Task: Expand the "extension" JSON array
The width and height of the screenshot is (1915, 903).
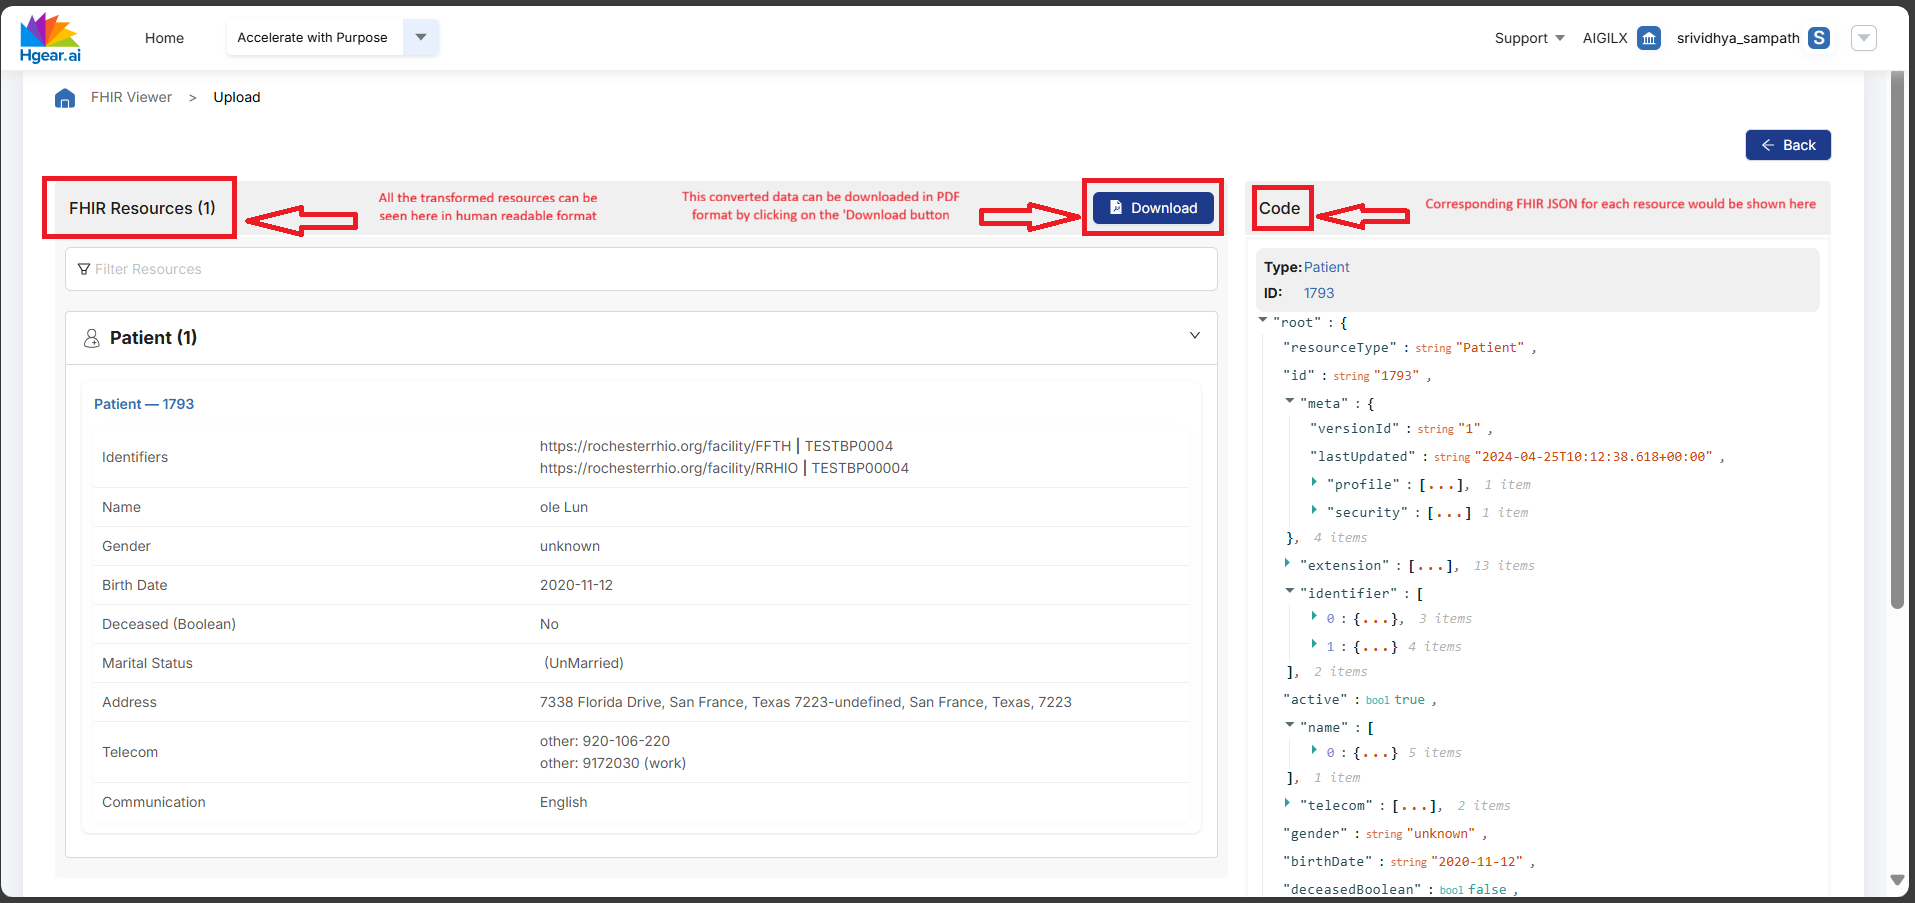Action: pyautogui.click(x=1287, y=563)
